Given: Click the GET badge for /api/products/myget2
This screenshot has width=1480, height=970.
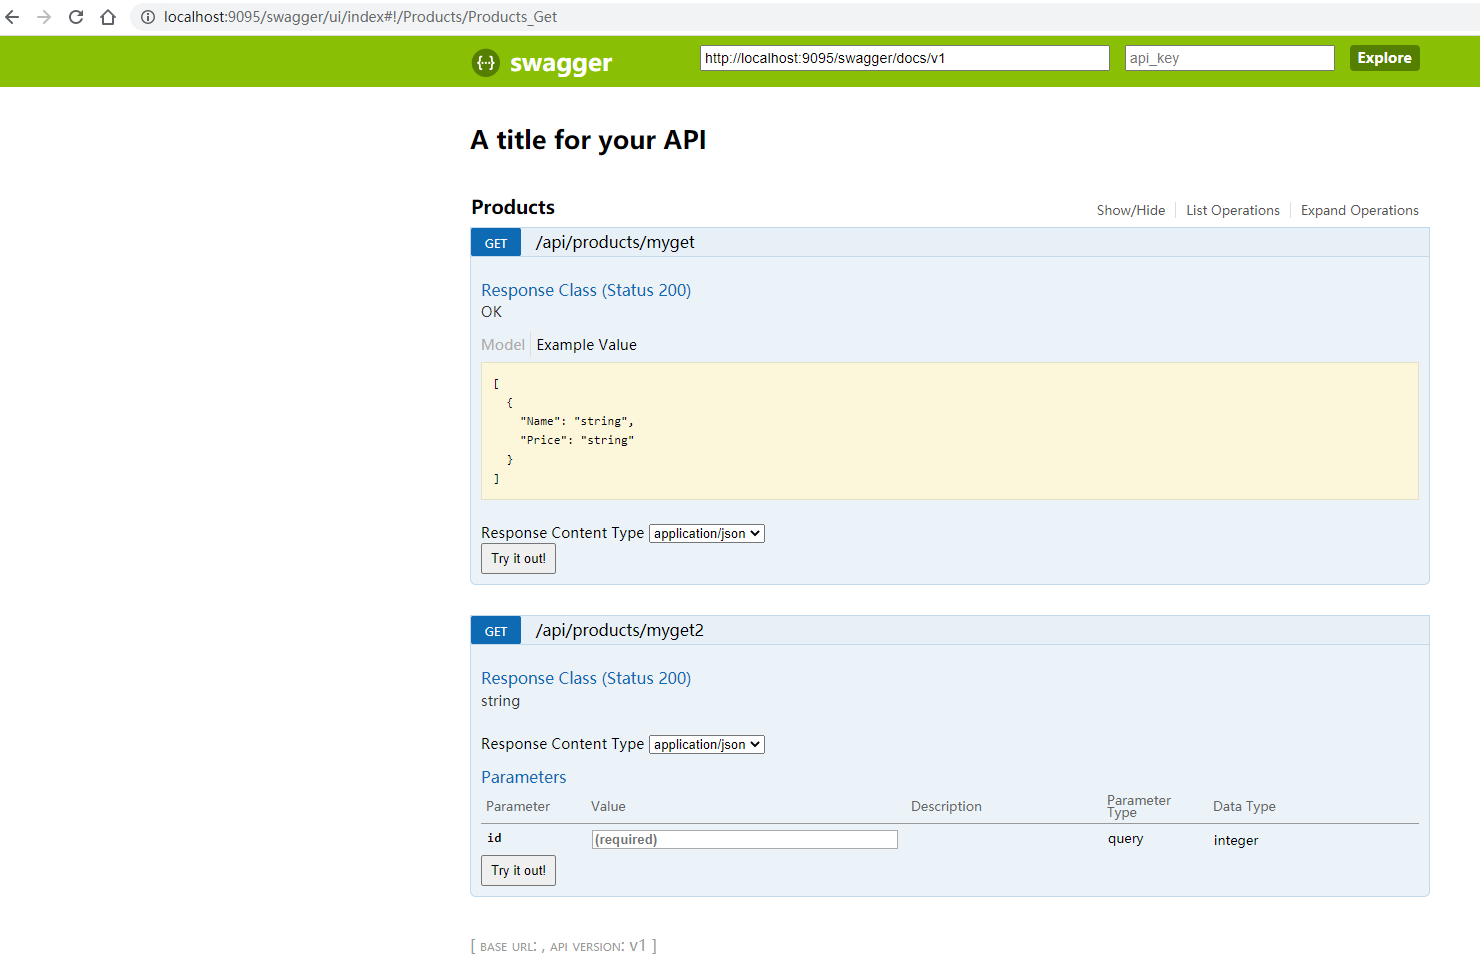Looking at the screenshot, I should tap(496, 631).
